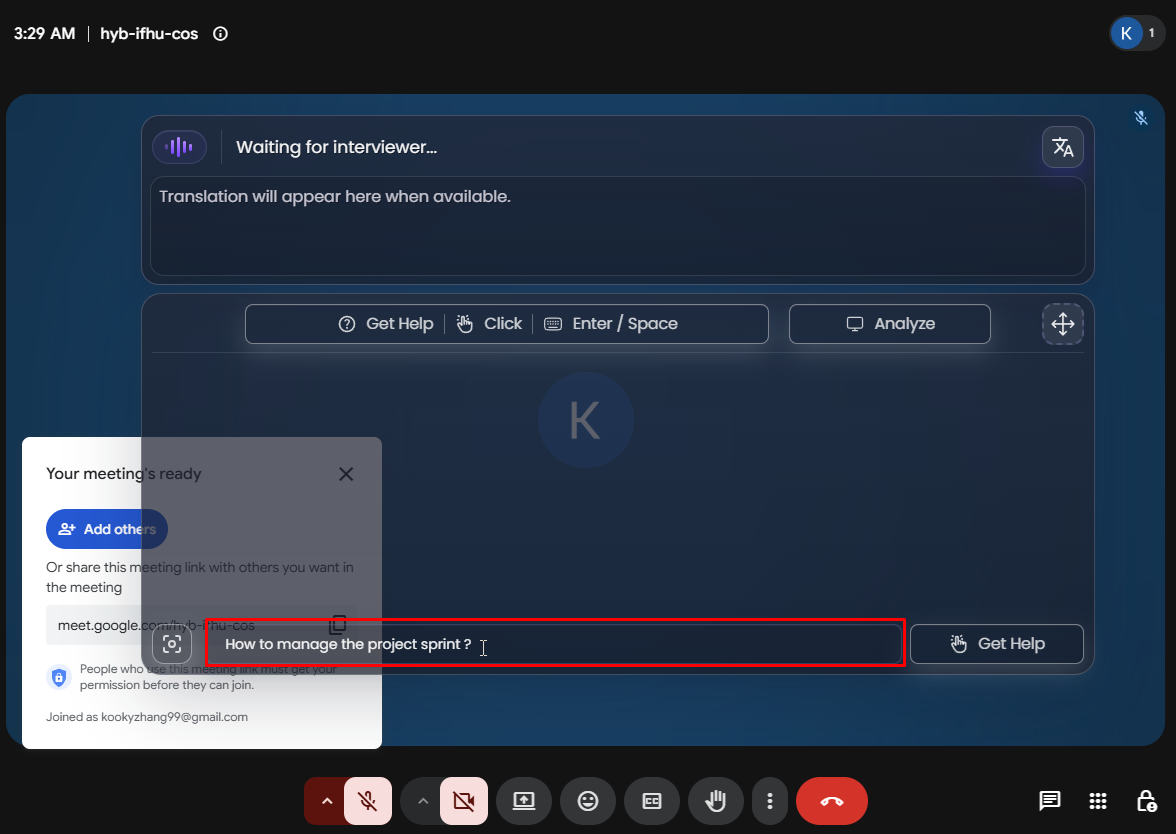This screenshot has height=834, width=1176.
Task: Click the meeting link text meet.google.com
Action: (156, 625)
